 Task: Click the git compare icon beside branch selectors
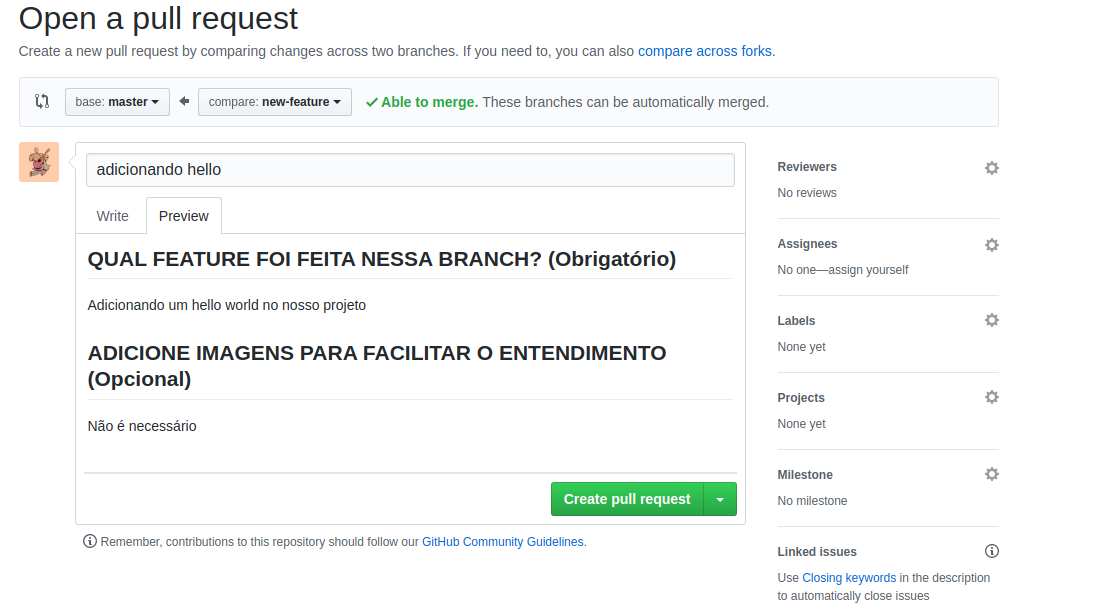[40, 101]
